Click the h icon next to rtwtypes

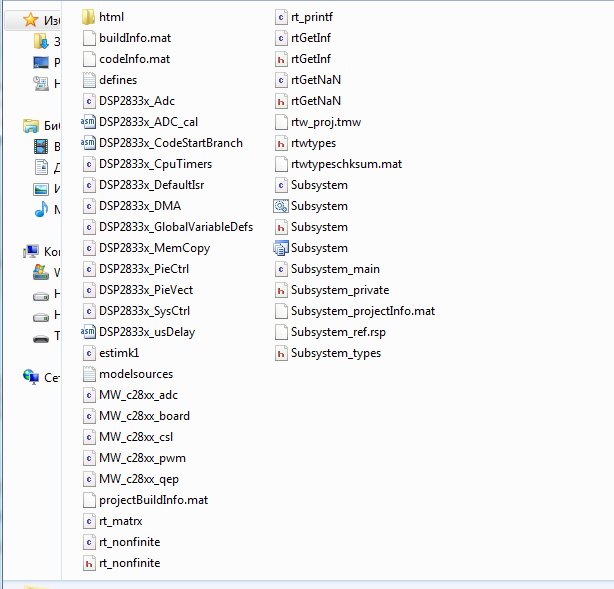point(281,143)
